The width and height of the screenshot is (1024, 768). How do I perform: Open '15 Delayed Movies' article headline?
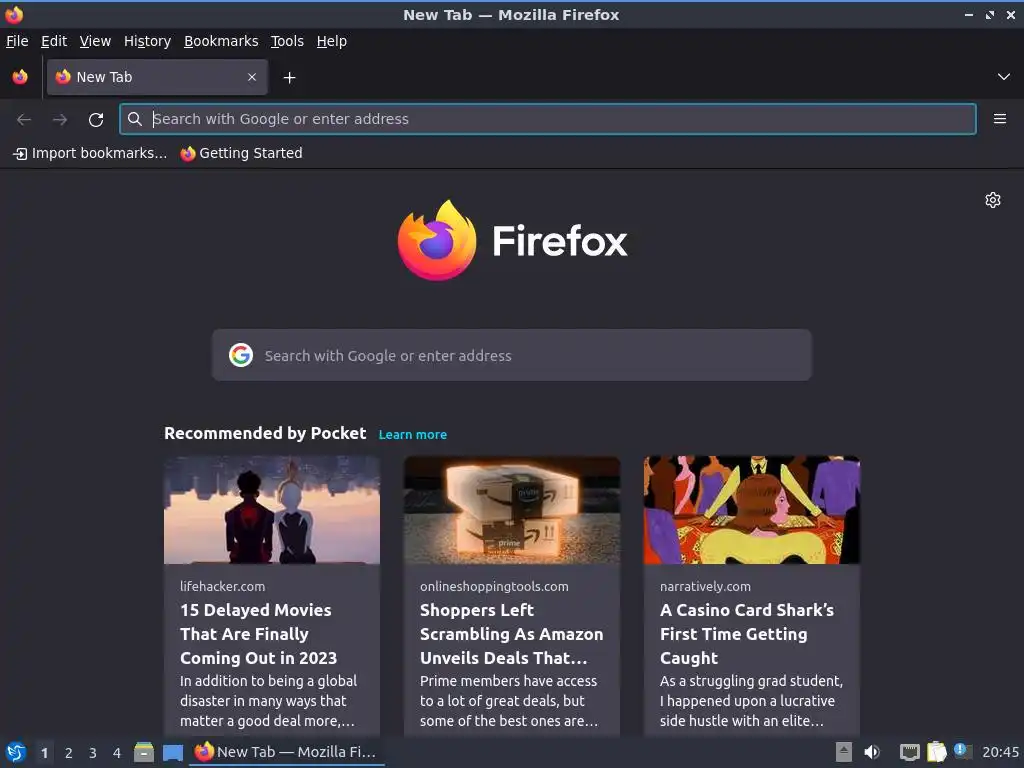pos(259,633)
